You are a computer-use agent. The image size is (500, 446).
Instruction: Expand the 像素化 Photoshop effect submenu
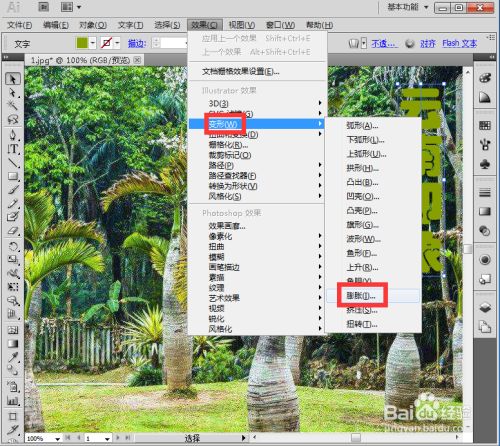256,236
